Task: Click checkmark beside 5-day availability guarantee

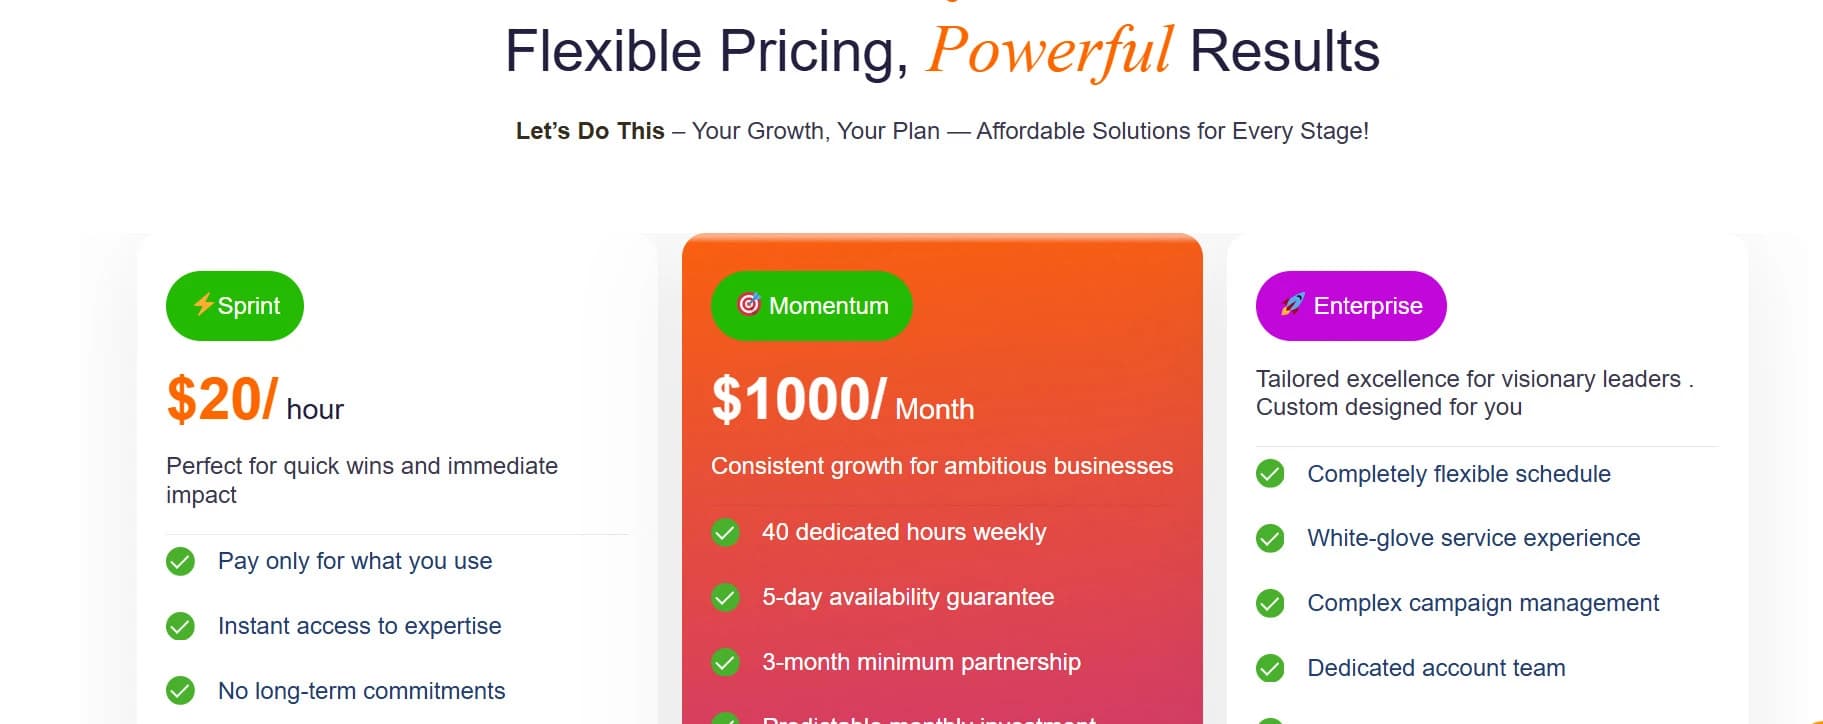Action: tap(725, 598)
